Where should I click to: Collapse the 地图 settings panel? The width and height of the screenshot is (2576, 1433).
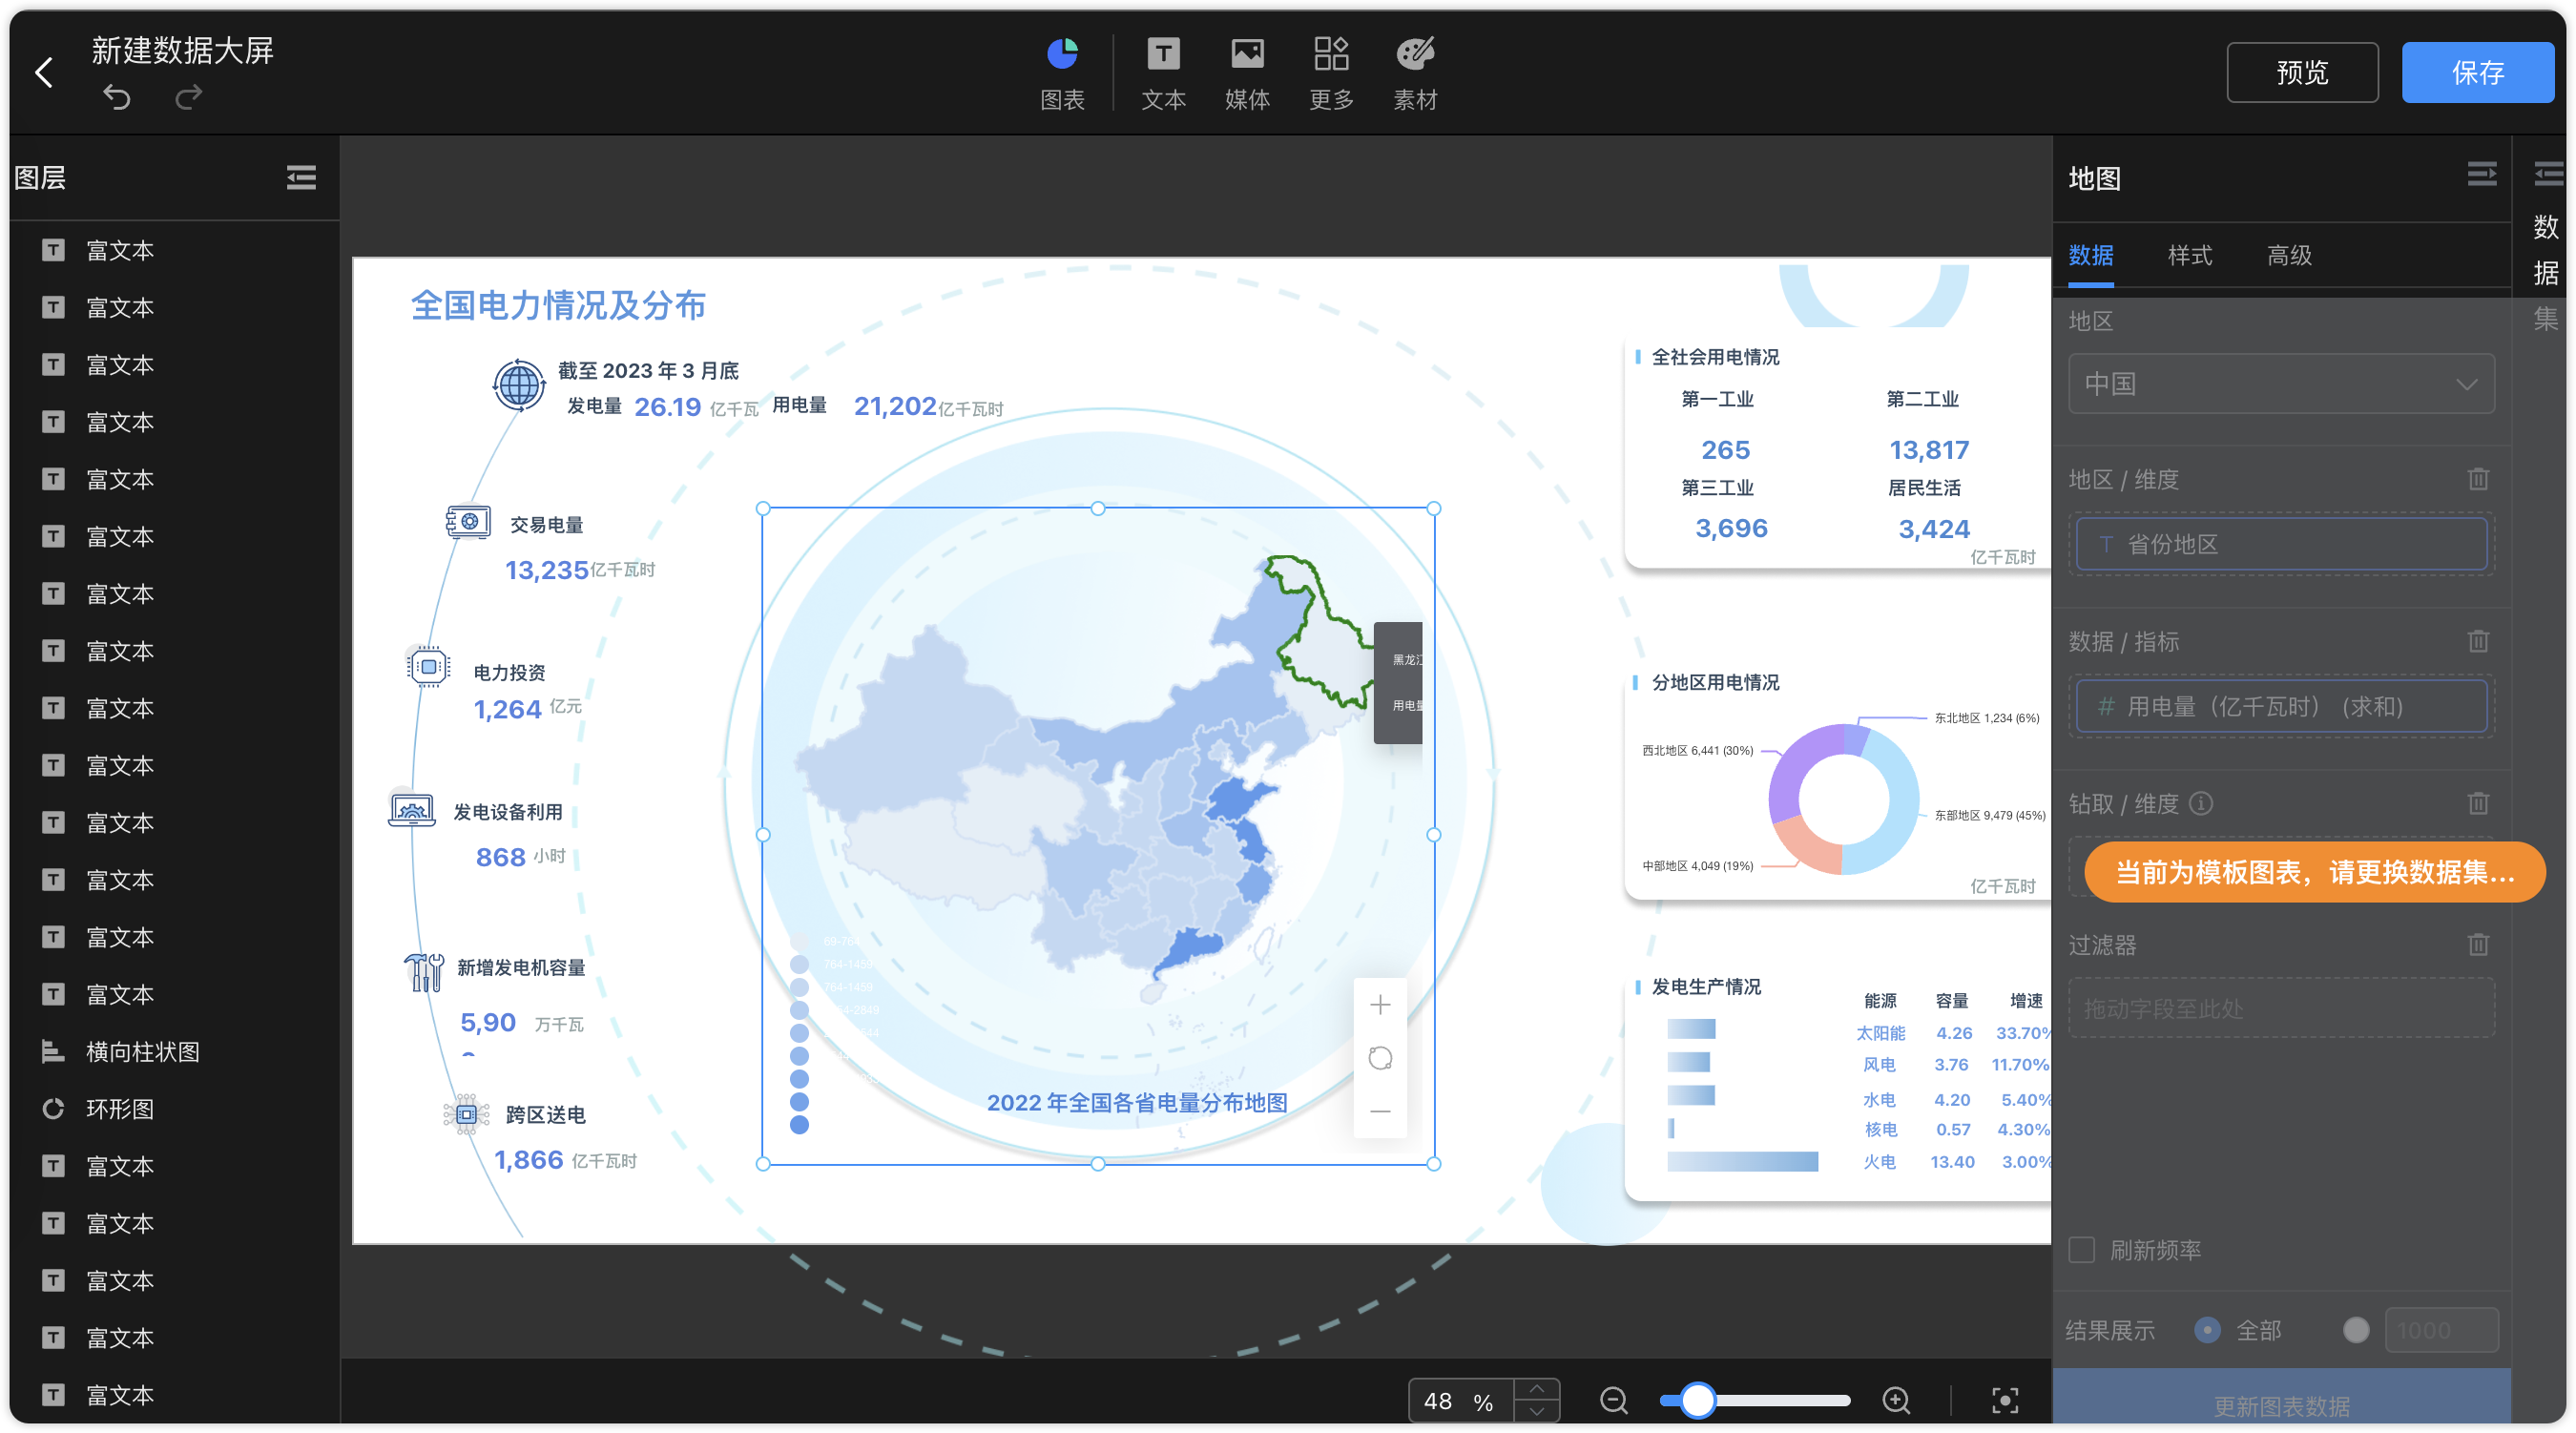(2481, 175)
